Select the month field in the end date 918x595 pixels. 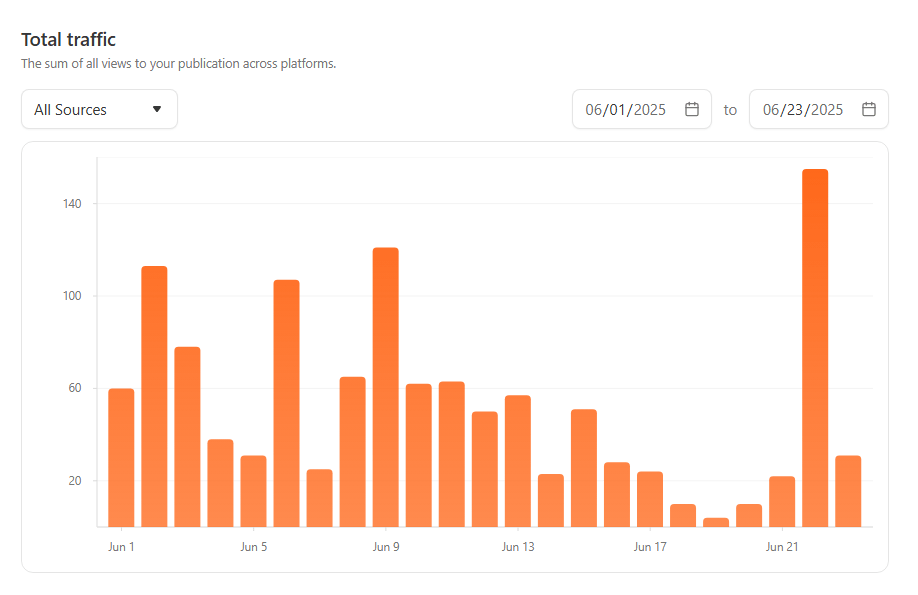coord(772,110)
